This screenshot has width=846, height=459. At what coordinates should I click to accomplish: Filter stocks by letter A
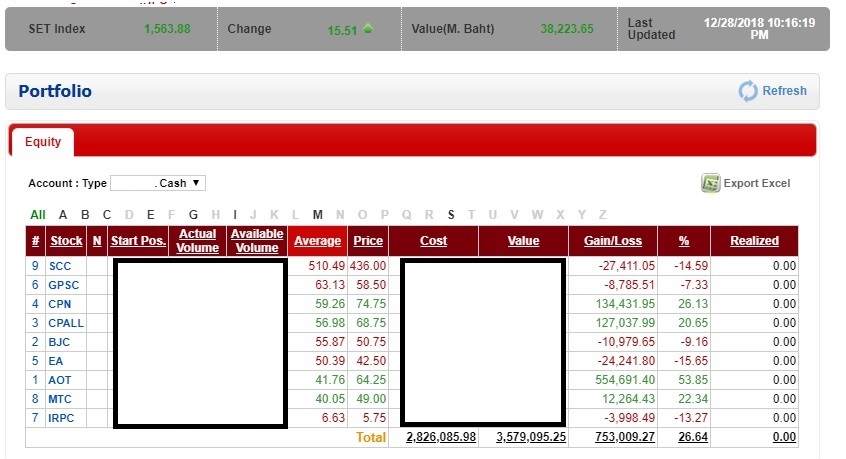point(63,215)
